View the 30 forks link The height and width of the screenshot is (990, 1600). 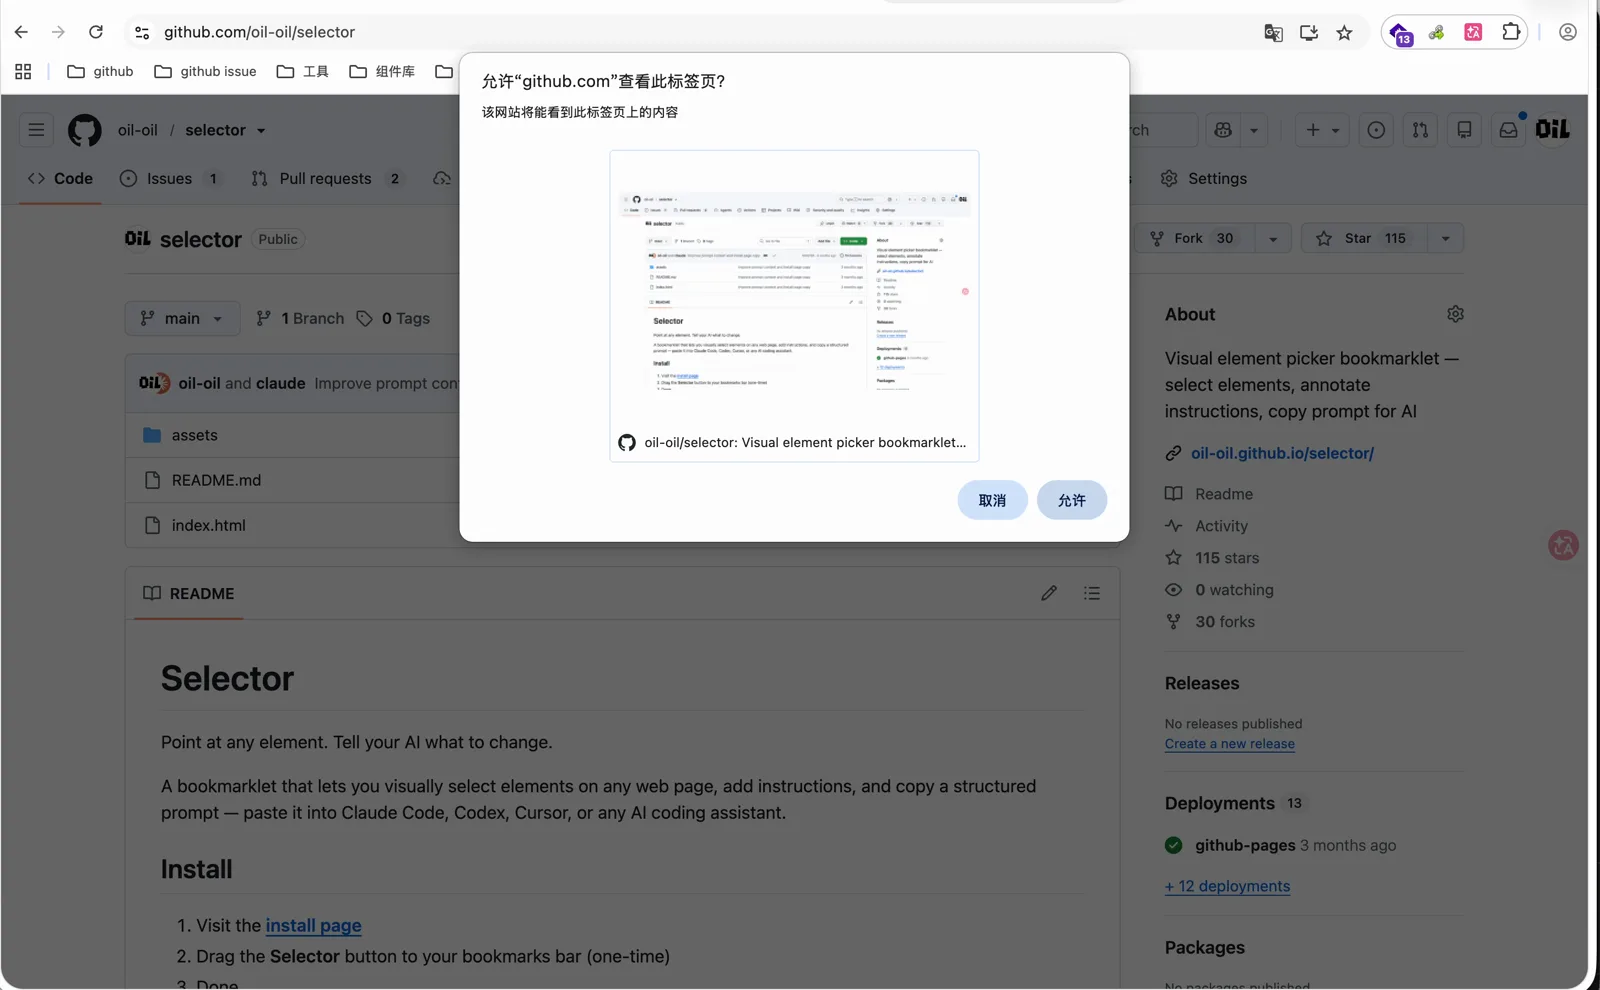point(1210,622)
